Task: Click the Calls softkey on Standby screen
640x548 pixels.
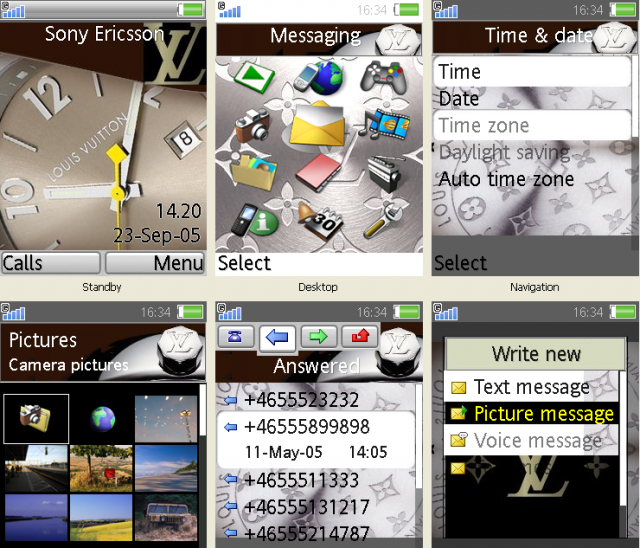Action: (x=51, y=263)
